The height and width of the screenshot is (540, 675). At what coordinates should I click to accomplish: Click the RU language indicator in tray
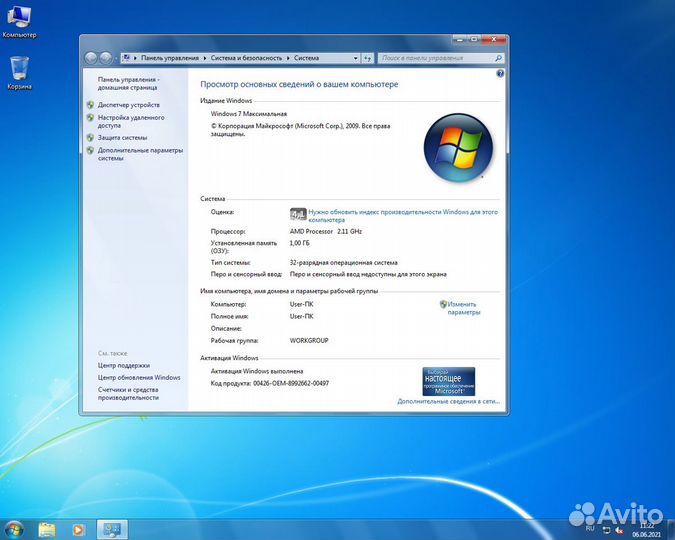[590, 528]
